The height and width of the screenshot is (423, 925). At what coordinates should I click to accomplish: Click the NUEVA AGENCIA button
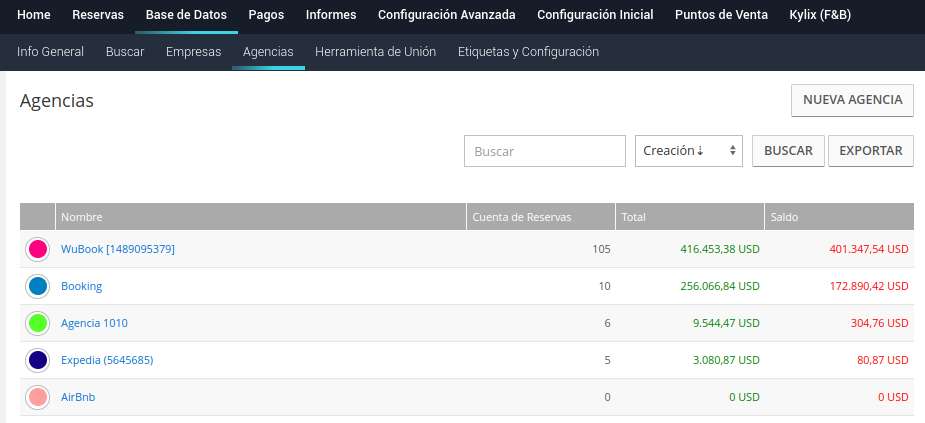click(x=852, y=100)
